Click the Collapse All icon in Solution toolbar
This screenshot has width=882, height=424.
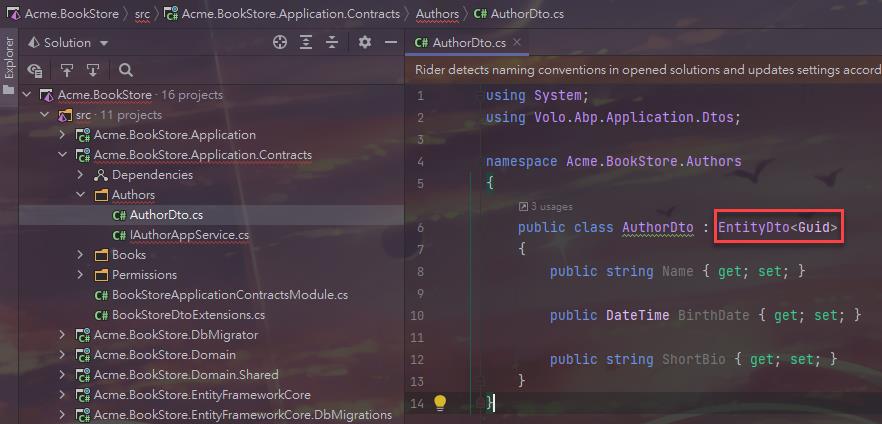[x=332, y=43]
